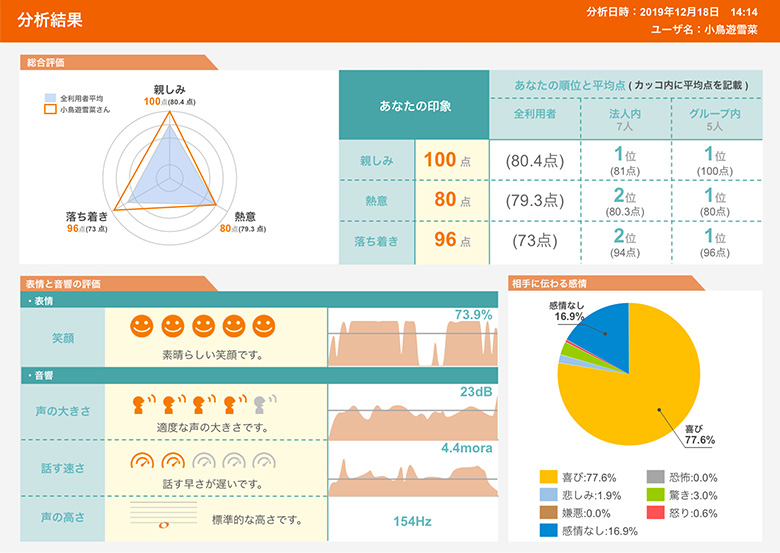
Task: Click the blue 感情なし legend swatch
Action: click(x=547, y=530)
